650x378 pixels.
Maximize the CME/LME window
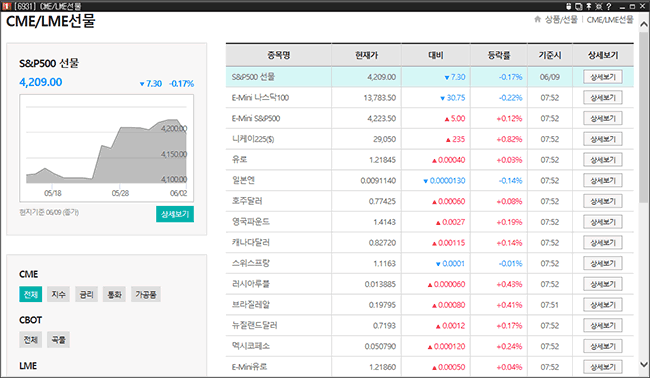[632, 7]
